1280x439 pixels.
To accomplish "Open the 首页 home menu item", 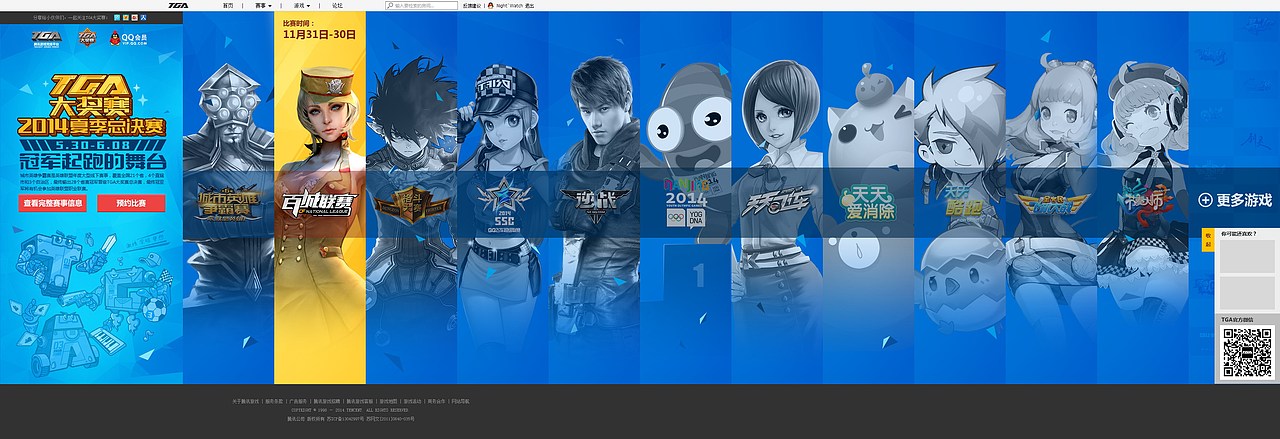I will click(x=228, y=6).
